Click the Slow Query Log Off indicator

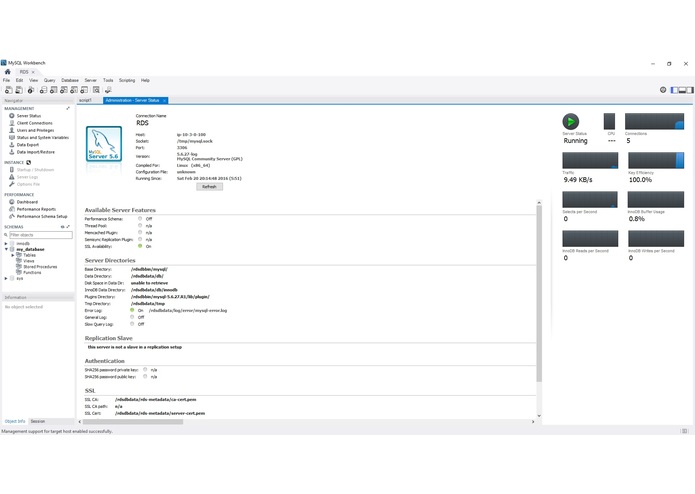(132, 324)
